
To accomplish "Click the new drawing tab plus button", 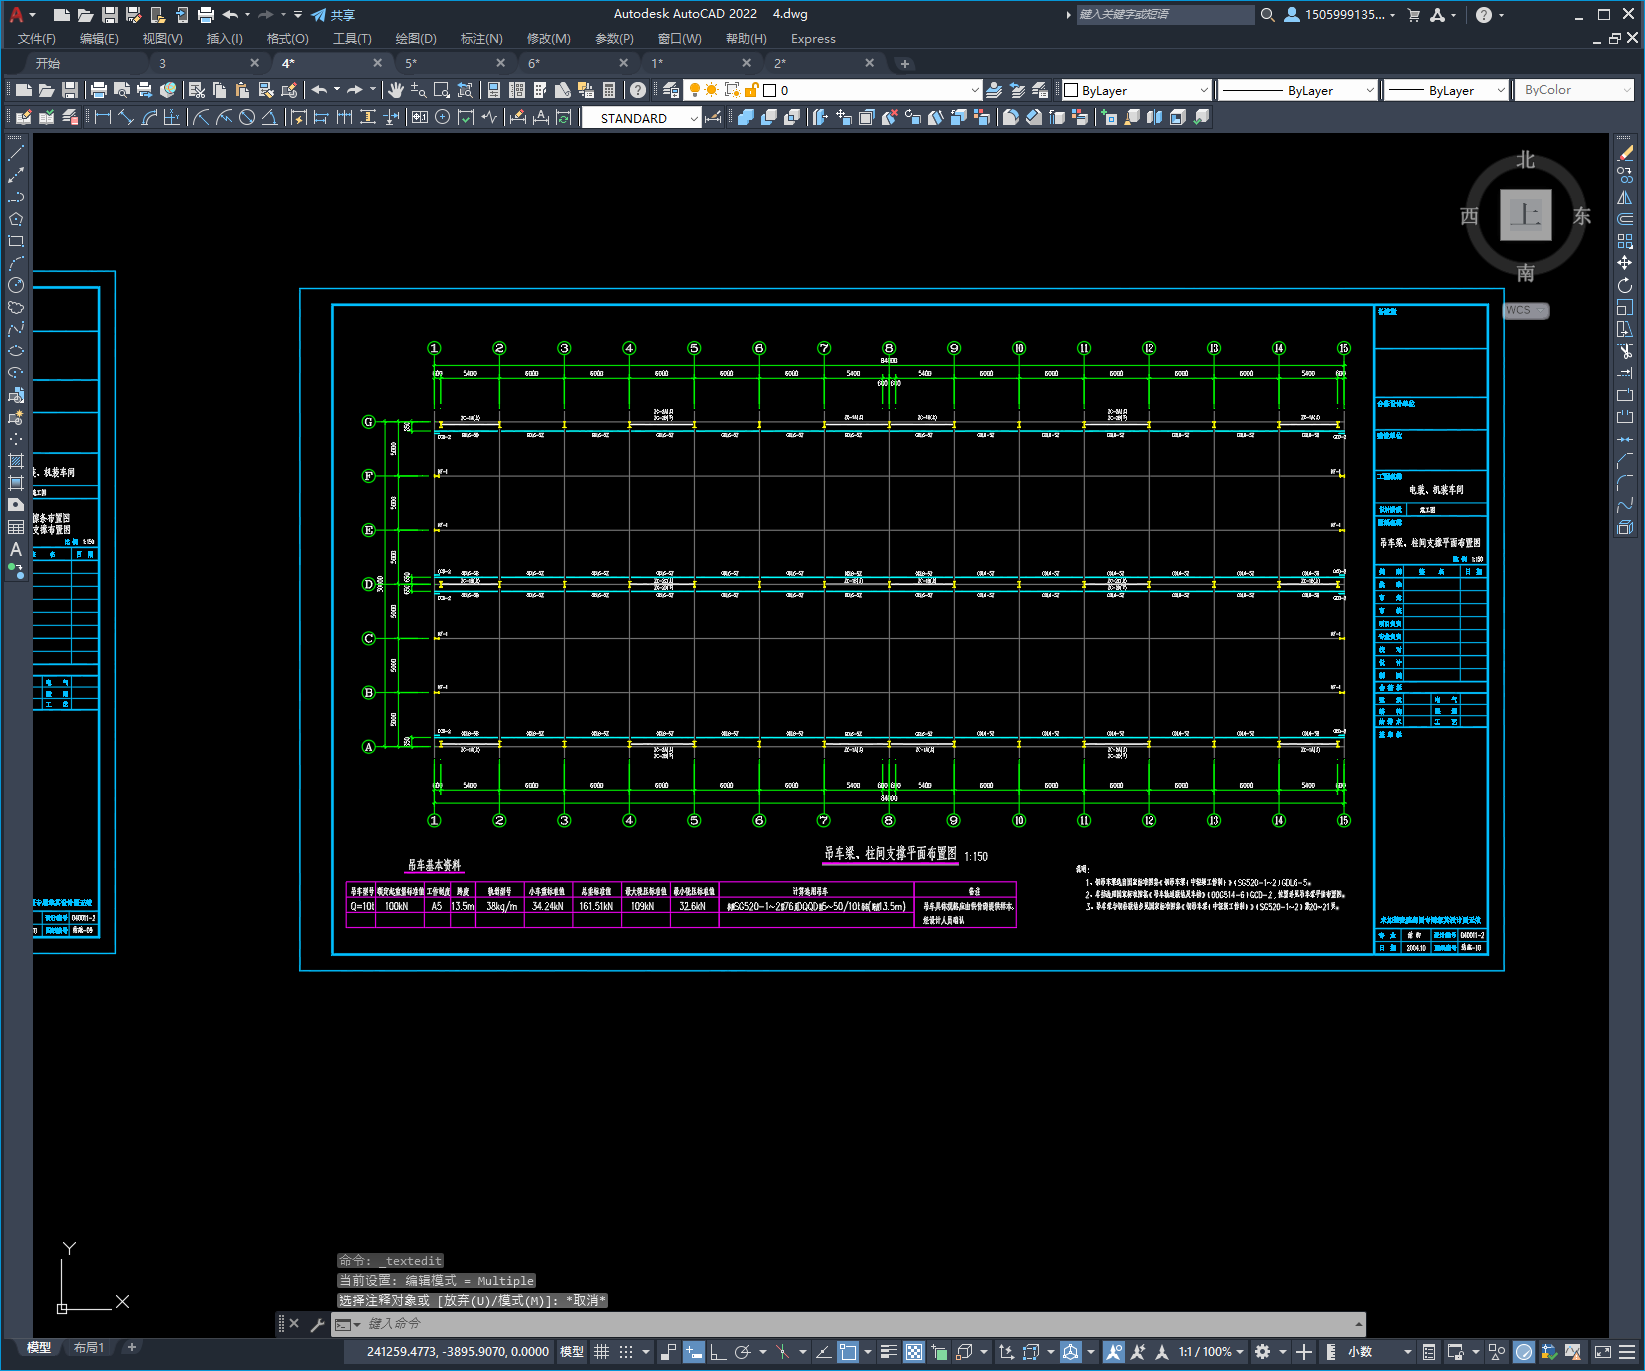I will pos(904,64).
